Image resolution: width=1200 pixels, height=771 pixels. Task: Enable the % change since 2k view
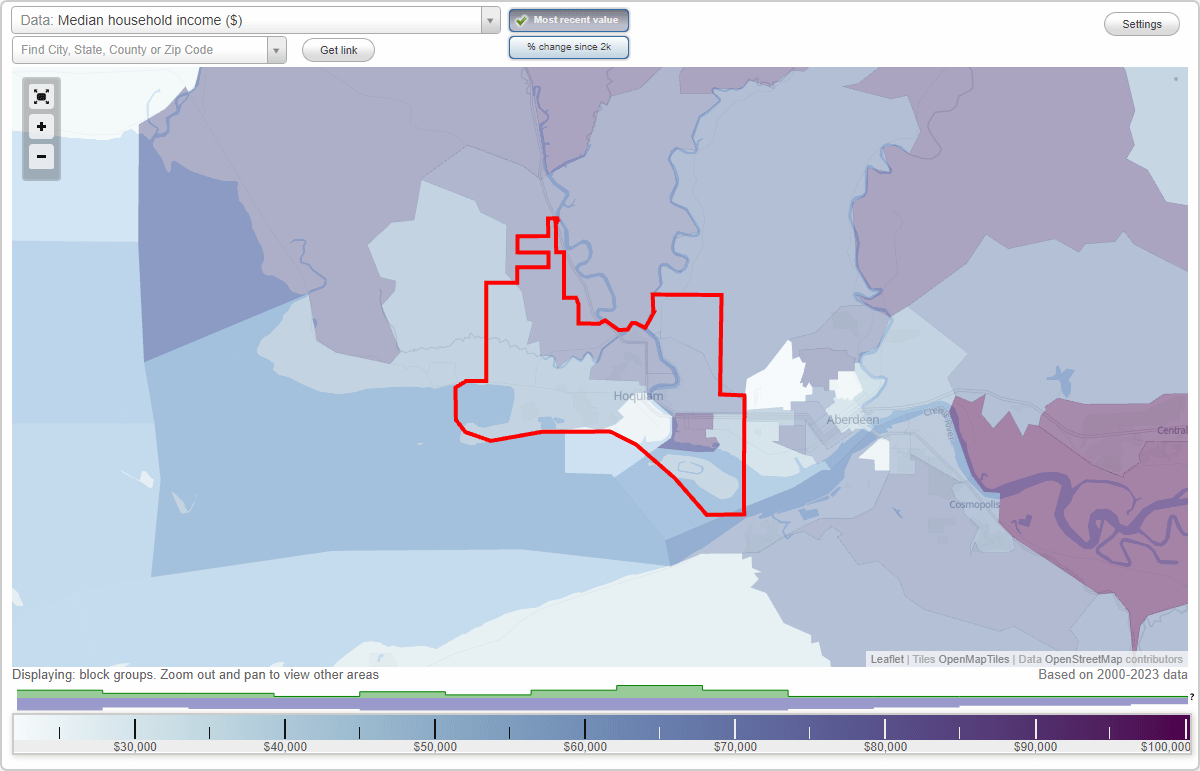569,46
